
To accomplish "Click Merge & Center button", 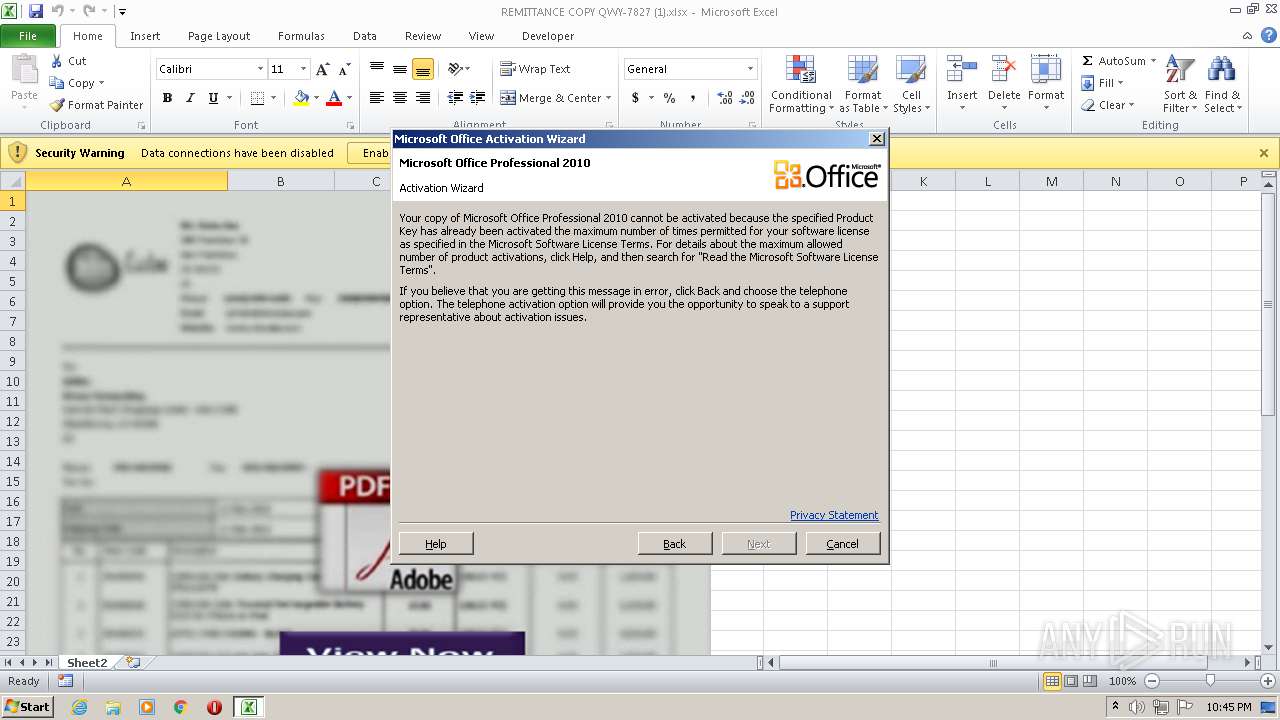I will (x=551, y=98).
